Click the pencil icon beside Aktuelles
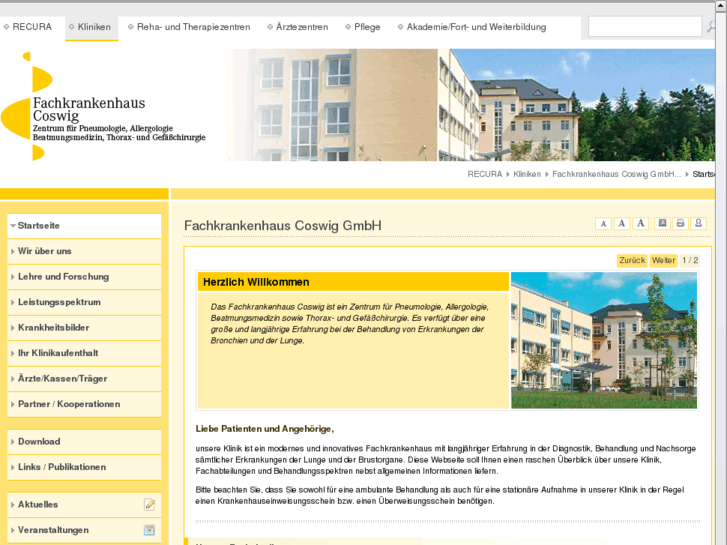The width and height of the screenshot is (727, 545). 149,504
